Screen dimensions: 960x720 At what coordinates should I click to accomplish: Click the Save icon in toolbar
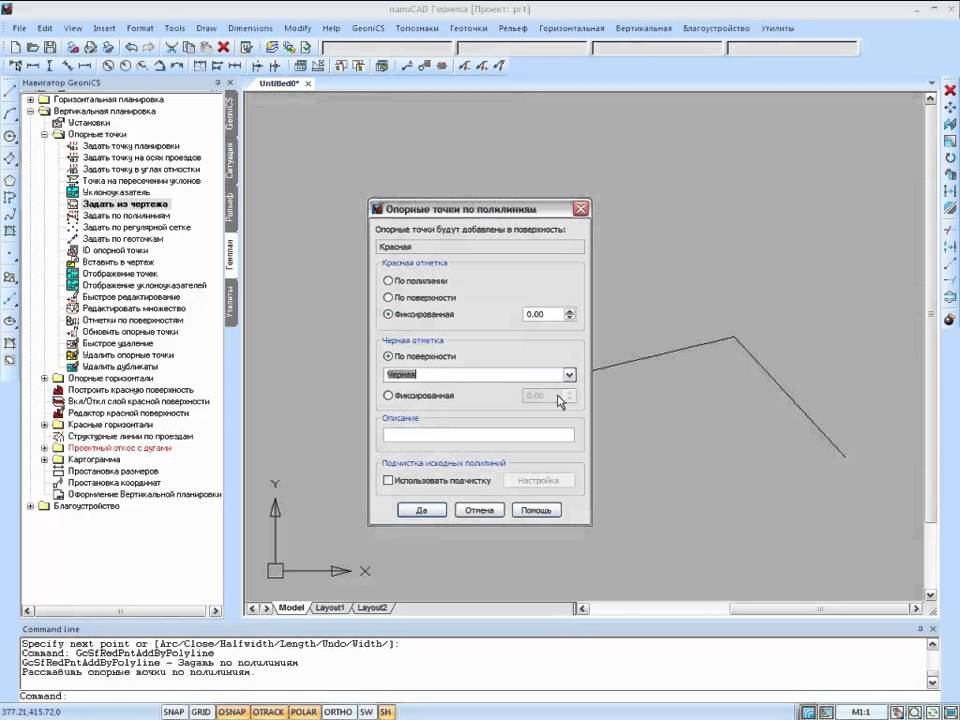[x=50, y=47]
